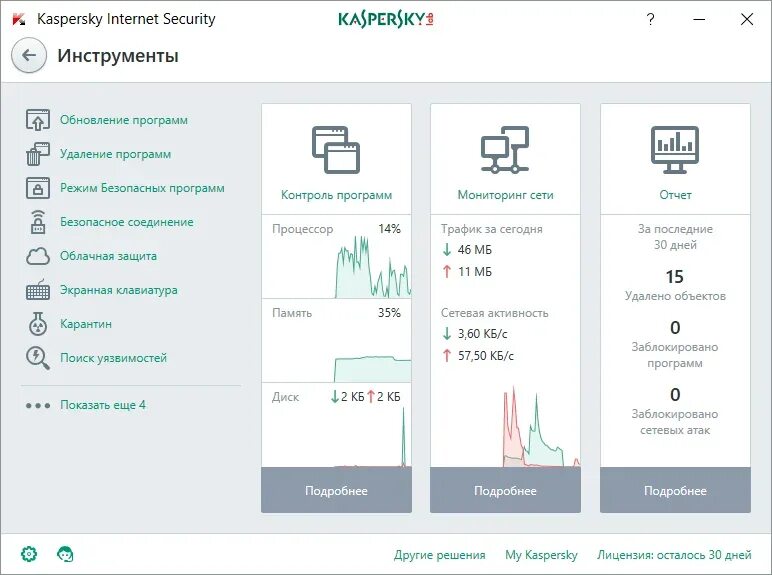Viewport: 772px width, 575px height.
Task: Click the Поиск уязвимостей magnifier icon
Action: click(x=38, y=358)
